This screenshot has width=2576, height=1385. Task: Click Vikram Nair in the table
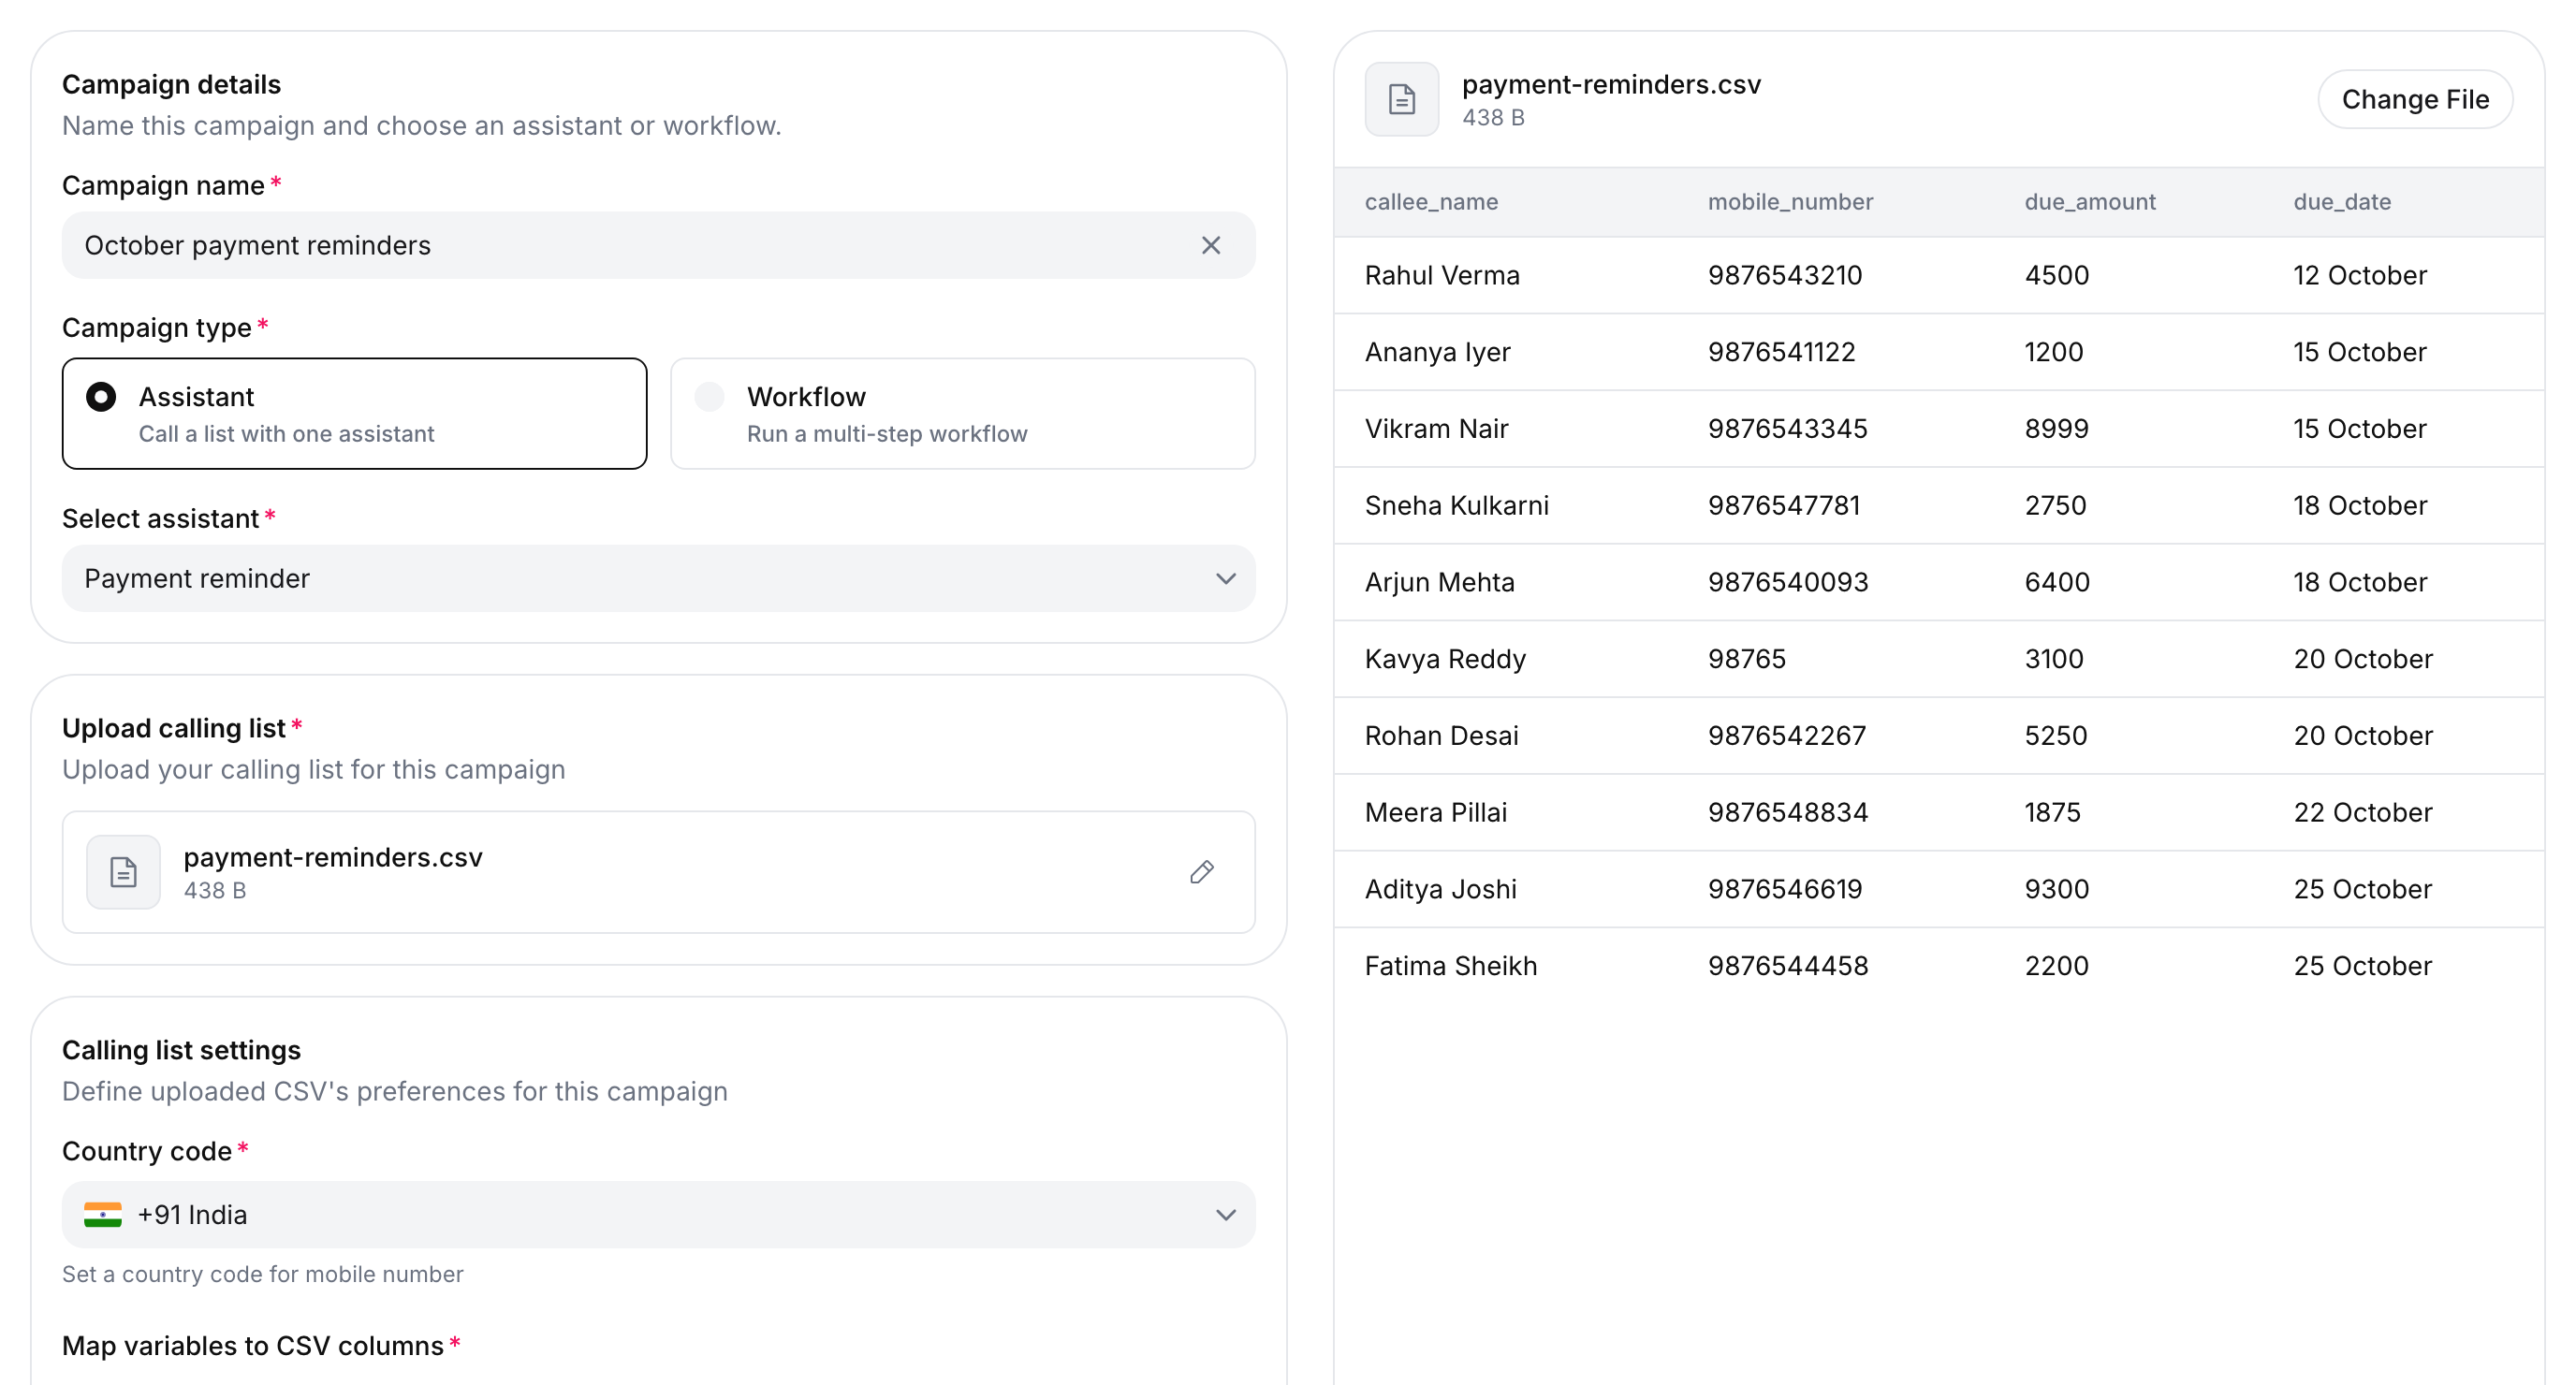1436,429
